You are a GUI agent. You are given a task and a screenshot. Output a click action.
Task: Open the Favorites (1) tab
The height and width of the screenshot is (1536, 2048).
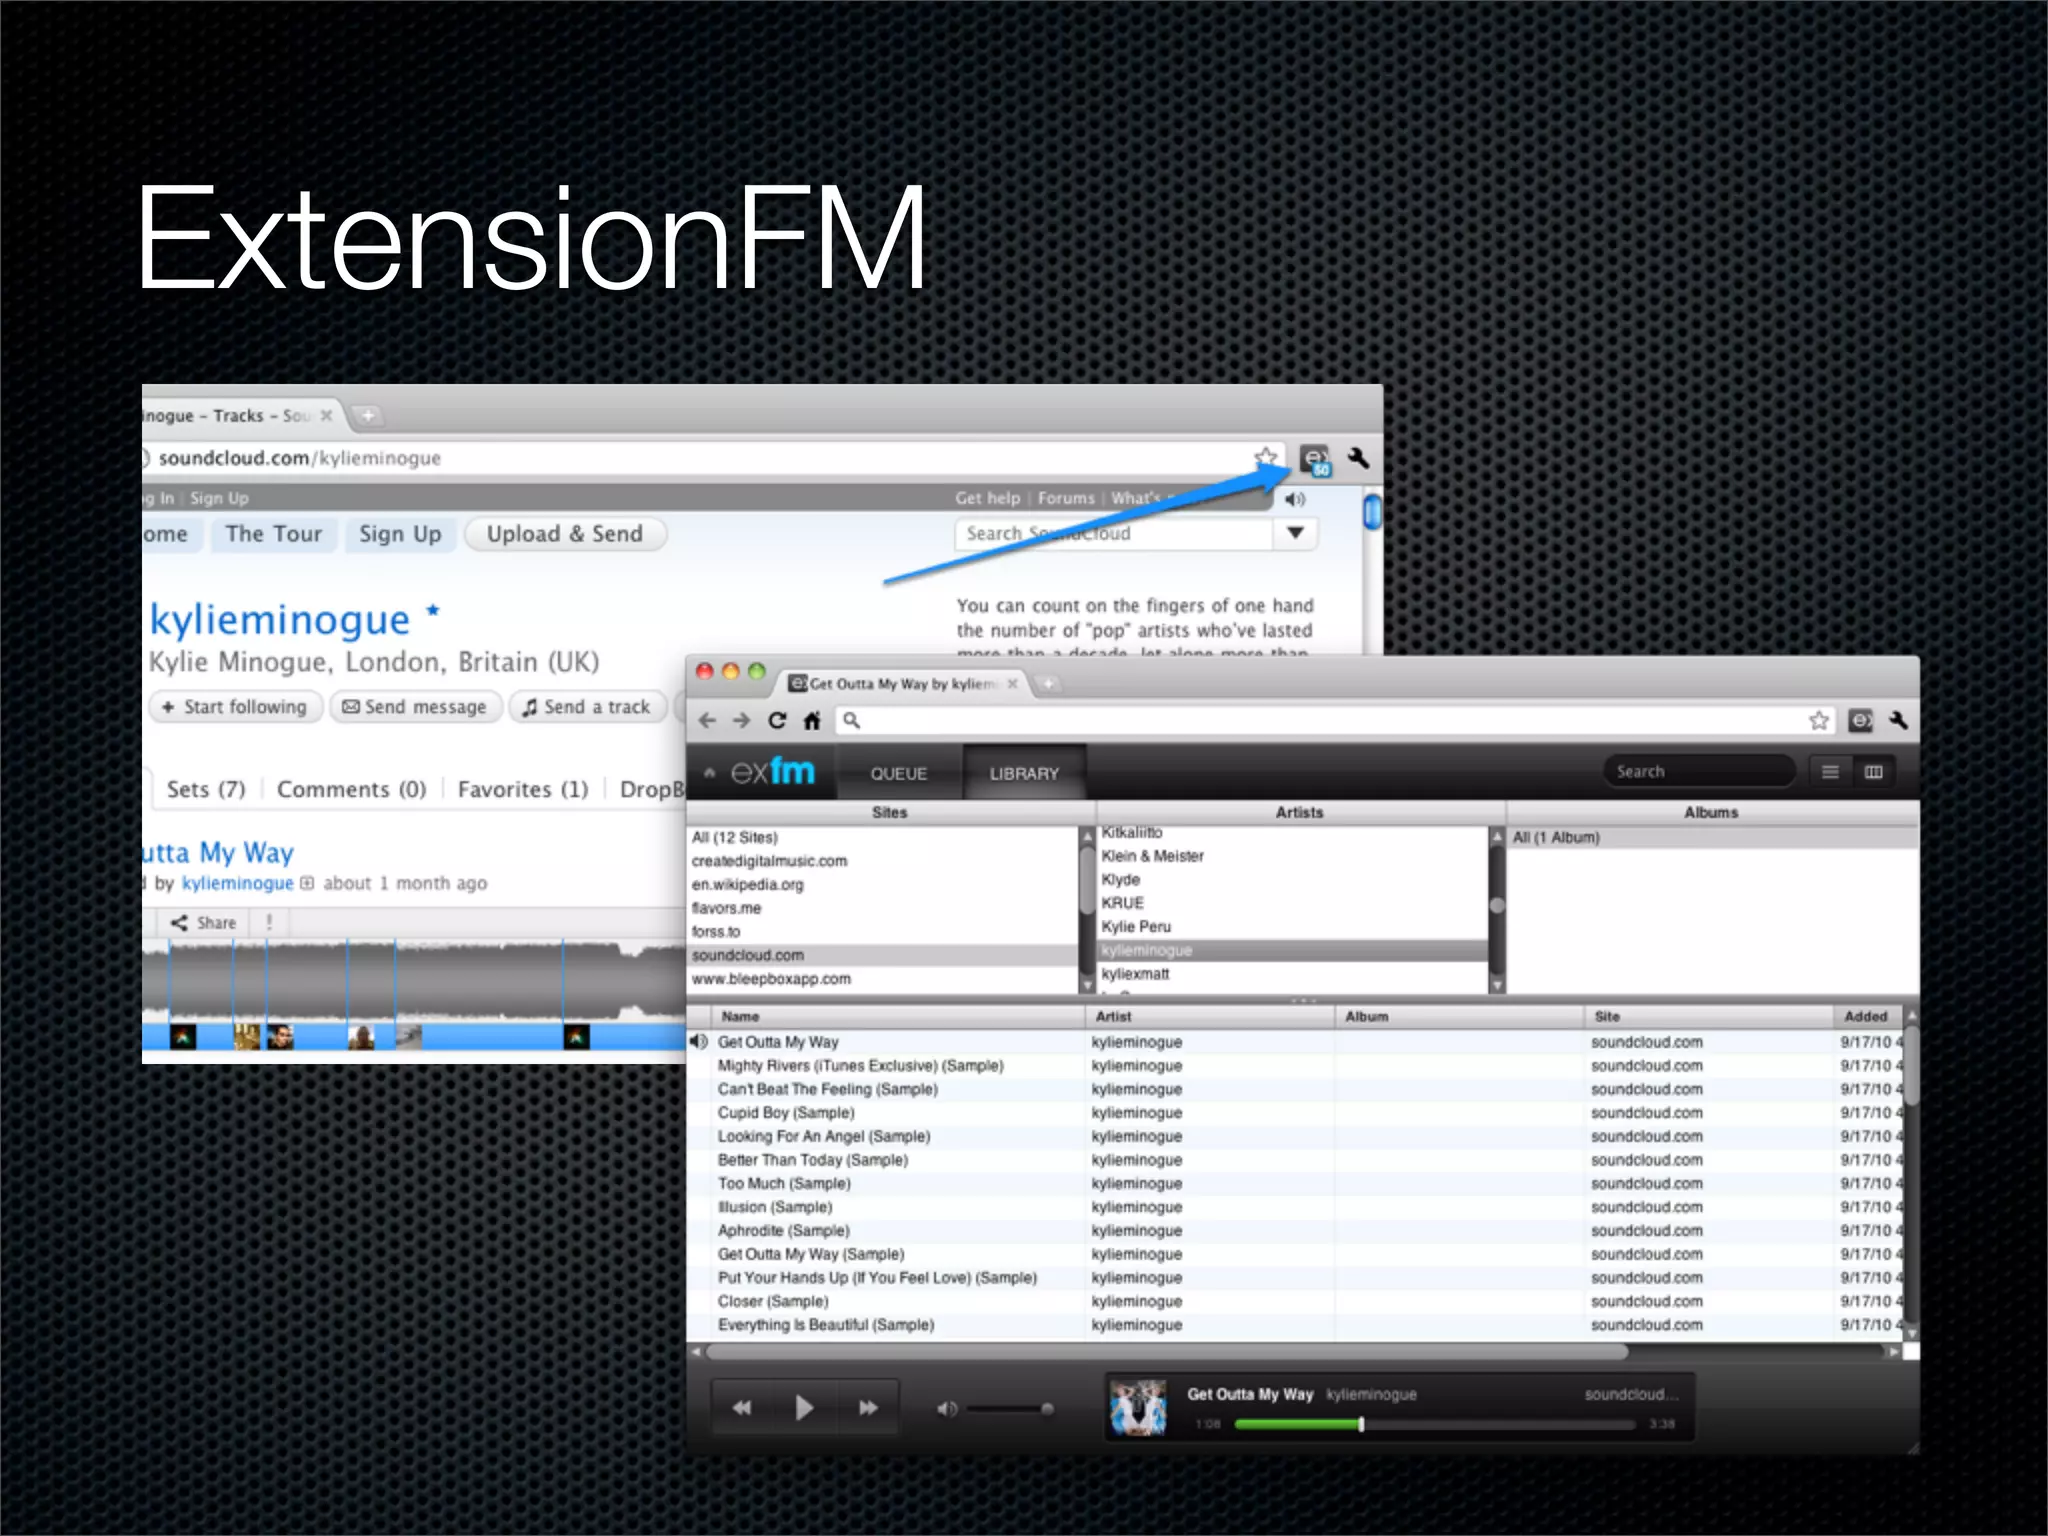(523, 789)
